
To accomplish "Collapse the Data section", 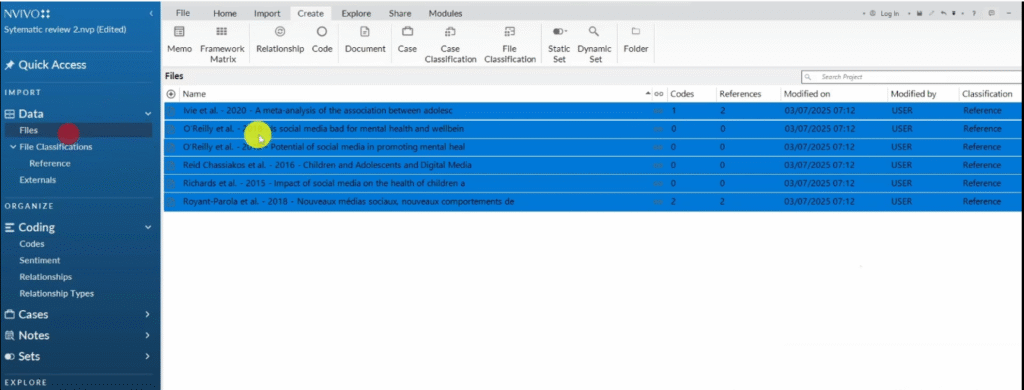I will coord(148,114).
